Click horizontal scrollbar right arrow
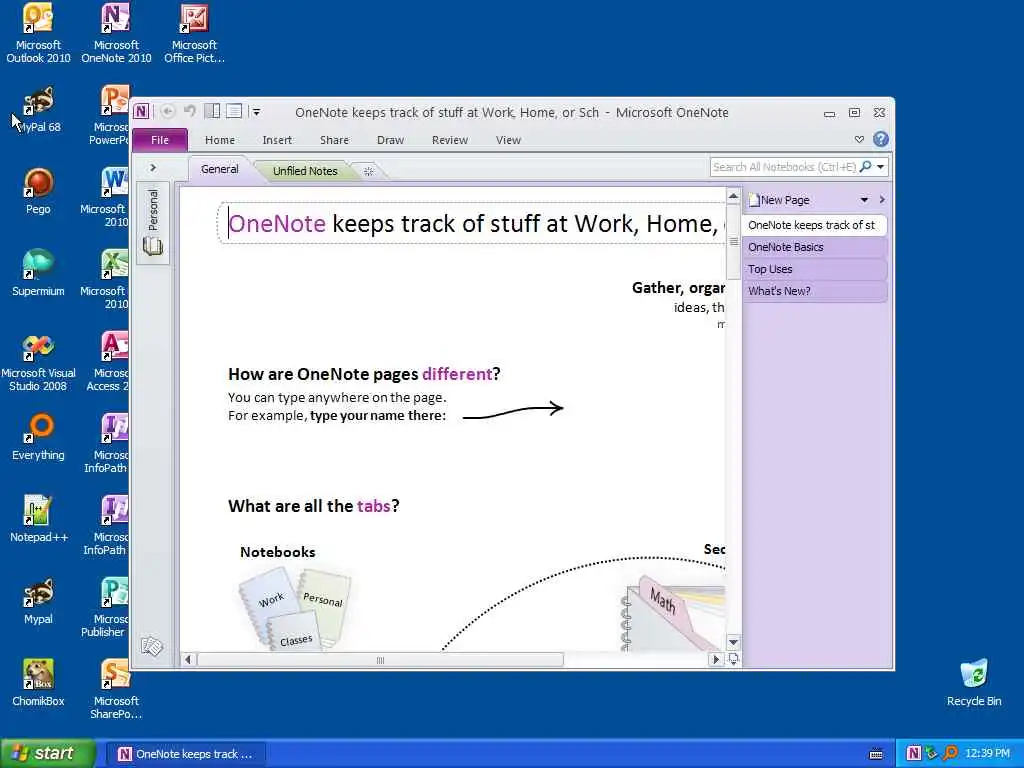Viewport: 1024px width, 768px height. tap(716, 660)
